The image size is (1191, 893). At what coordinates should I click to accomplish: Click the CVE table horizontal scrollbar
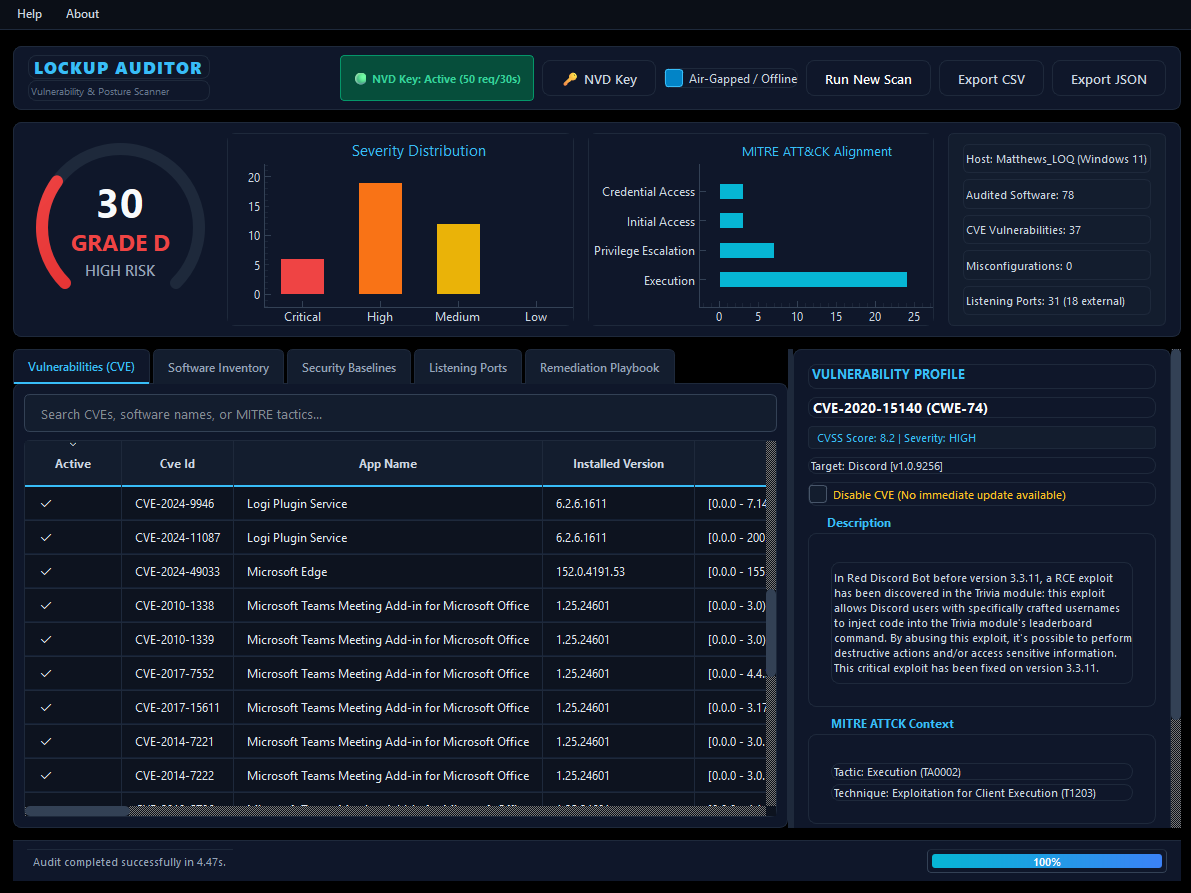[76, 811]
